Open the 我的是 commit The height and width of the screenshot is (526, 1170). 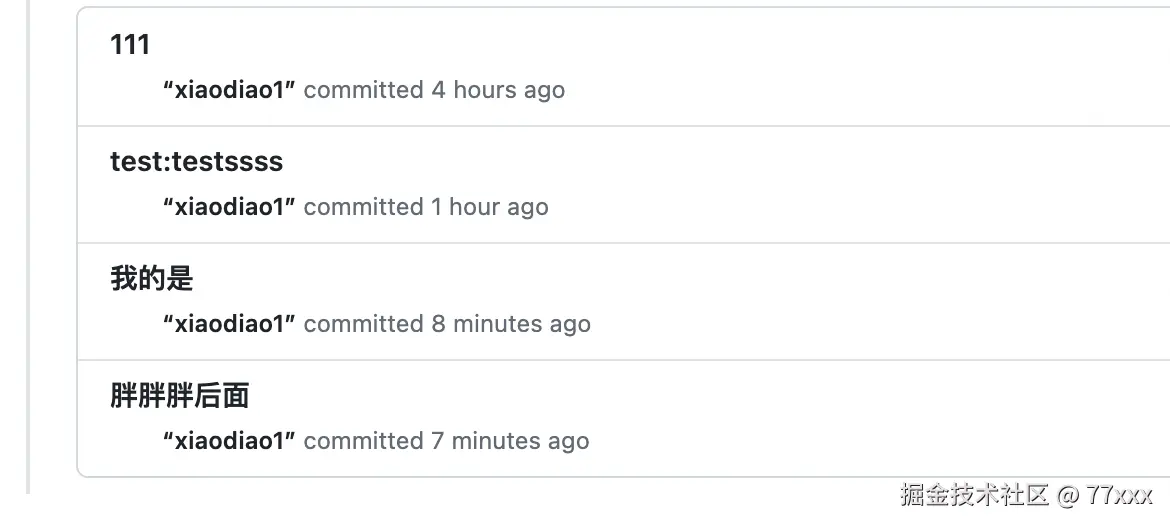(x=151, y=279)
